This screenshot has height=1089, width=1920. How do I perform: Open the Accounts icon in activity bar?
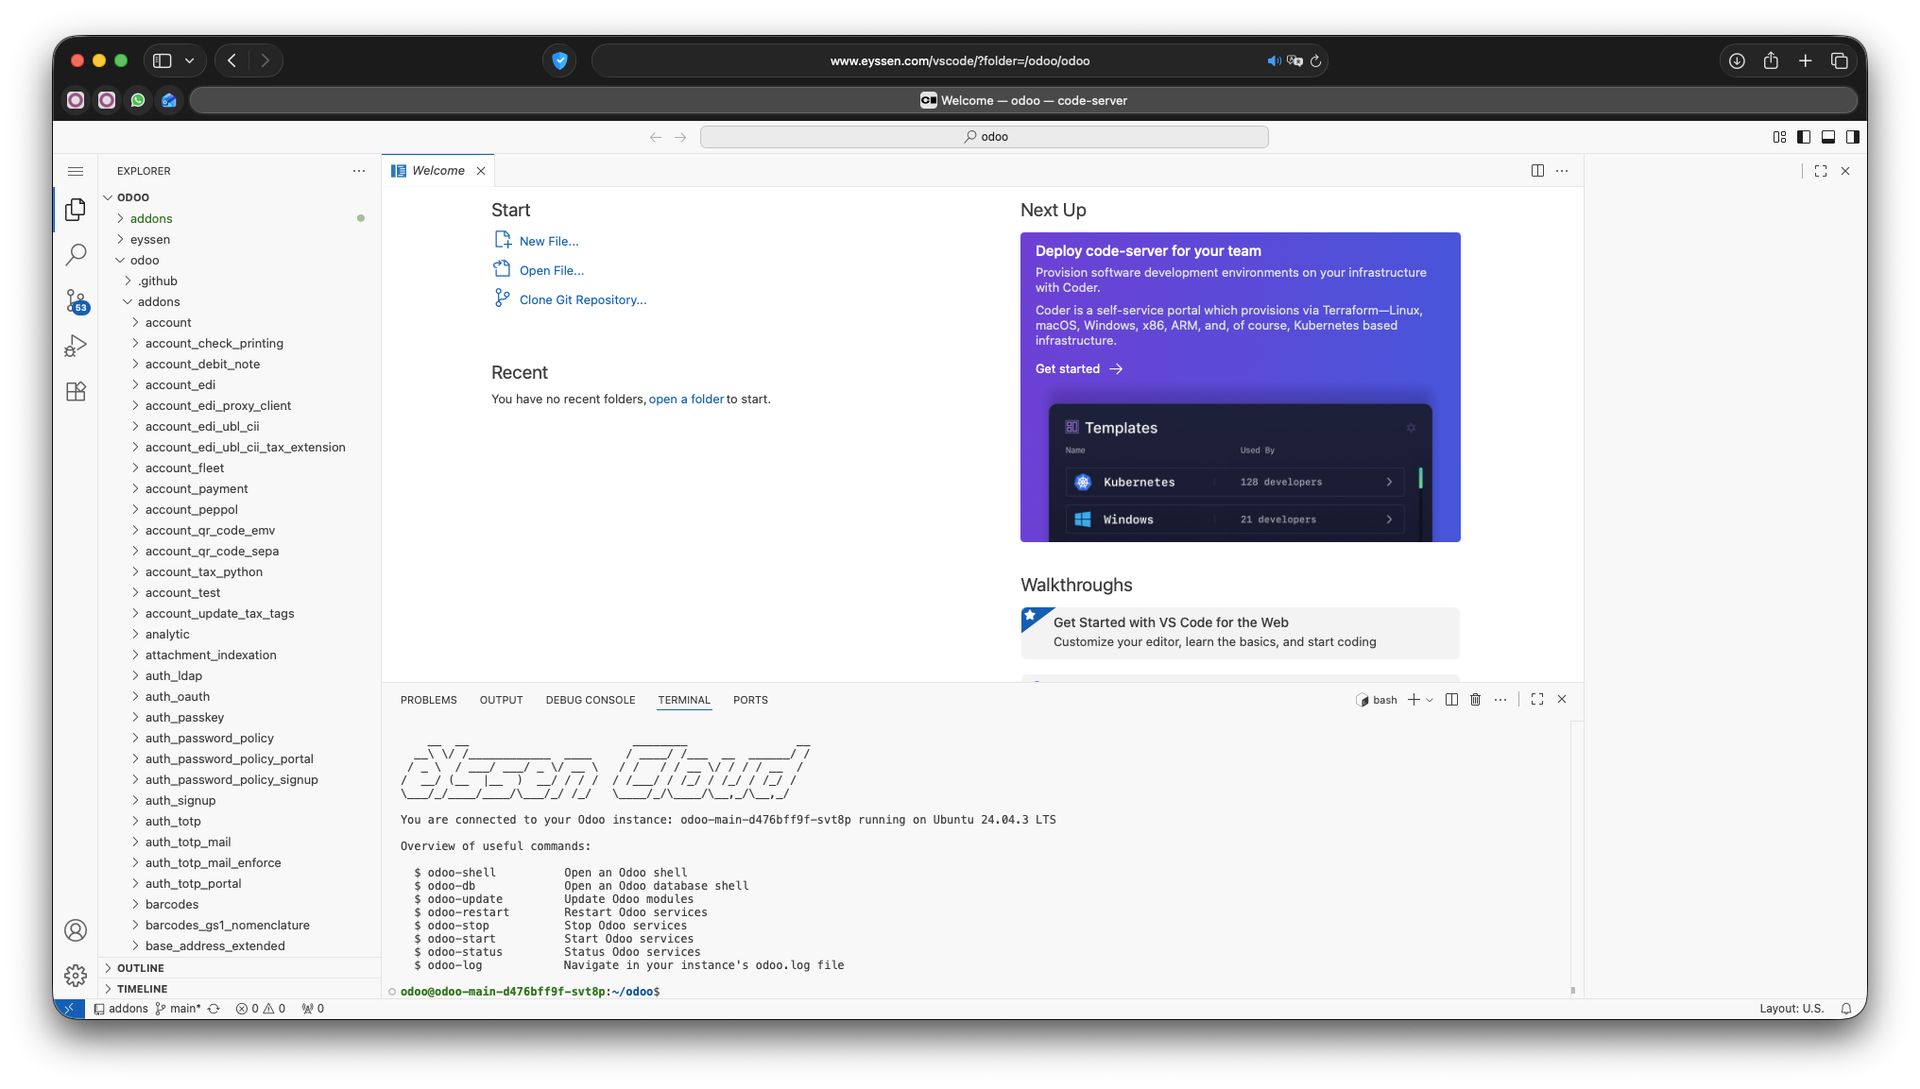[x=75, y=930]
